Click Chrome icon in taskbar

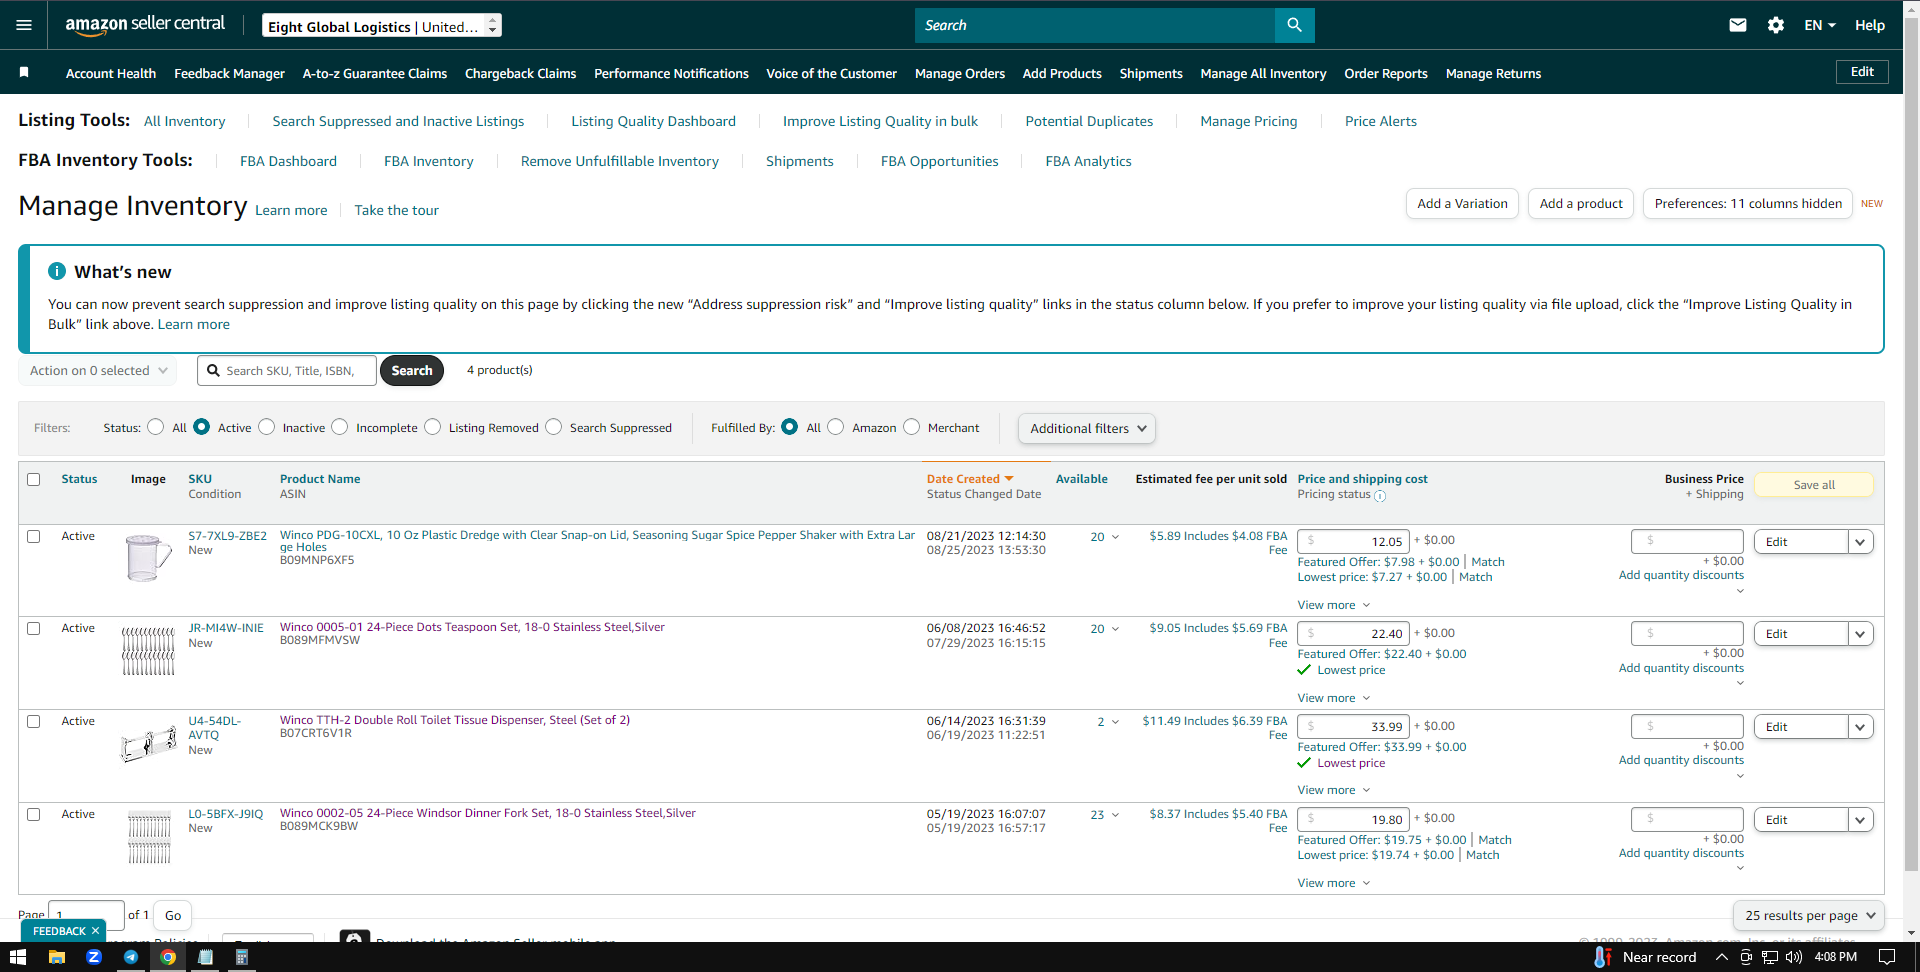tap(168, 957)
